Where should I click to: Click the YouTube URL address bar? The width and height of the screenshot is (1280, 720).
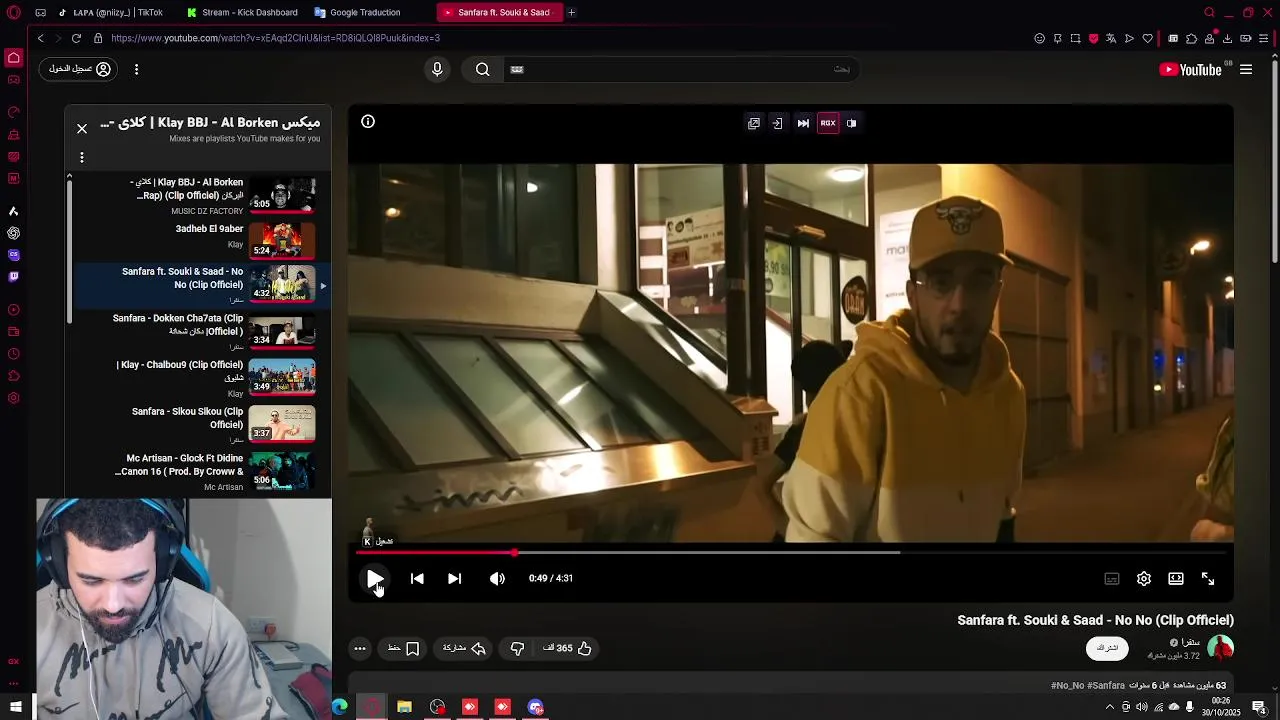pyautogui.click(x=560, y=38)
